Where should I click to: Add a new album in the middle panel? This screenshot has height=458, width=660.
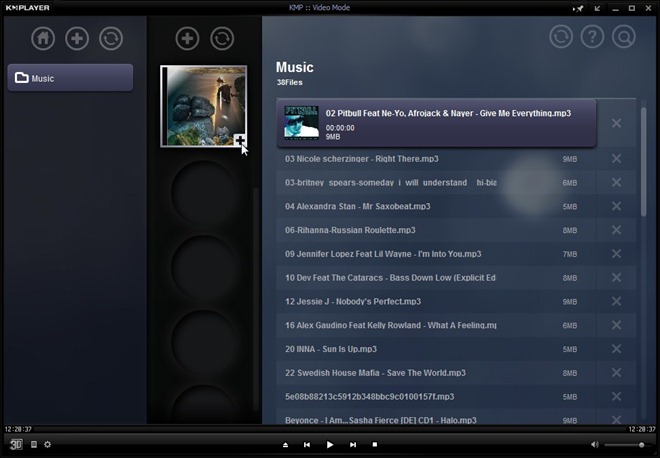coord(187,39)
